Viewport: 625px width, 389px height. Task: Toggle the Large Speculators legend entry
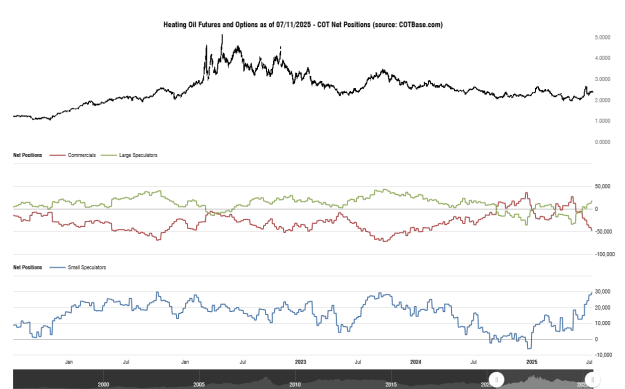[129, 155]
